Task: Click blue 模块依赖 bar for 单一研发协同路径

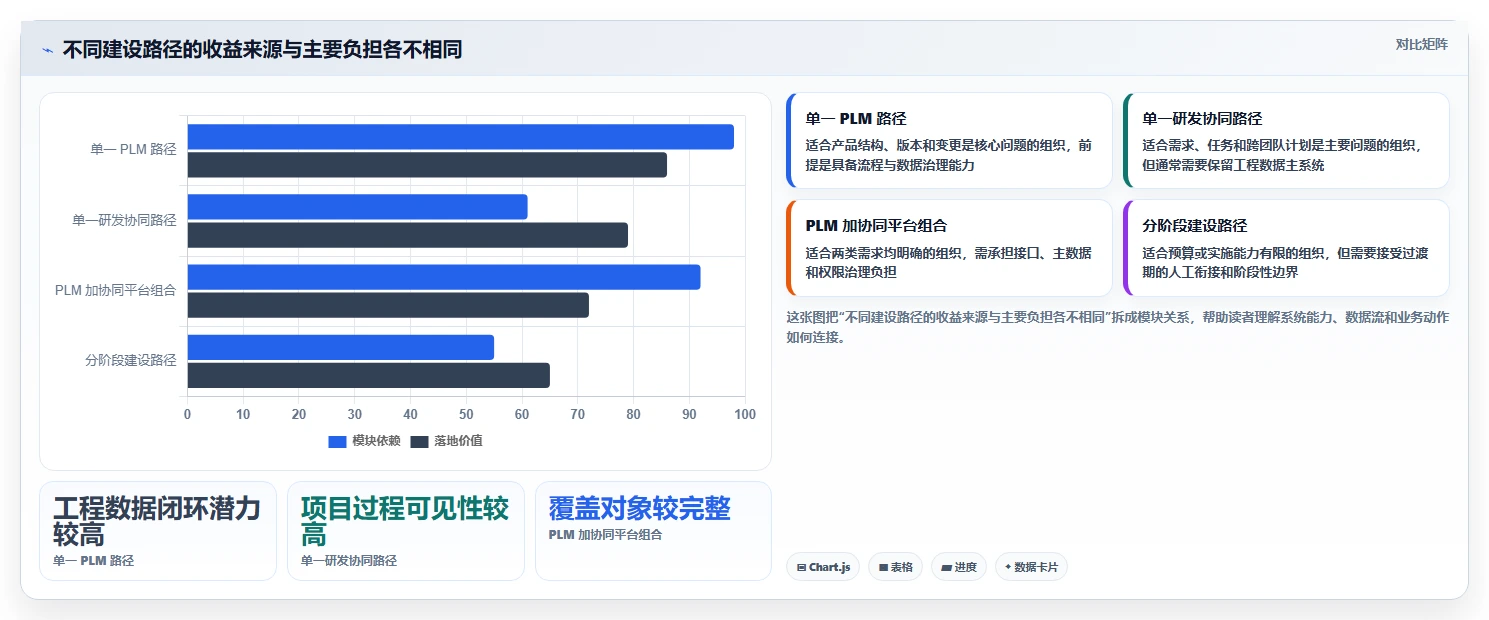Action: (358, 207)
